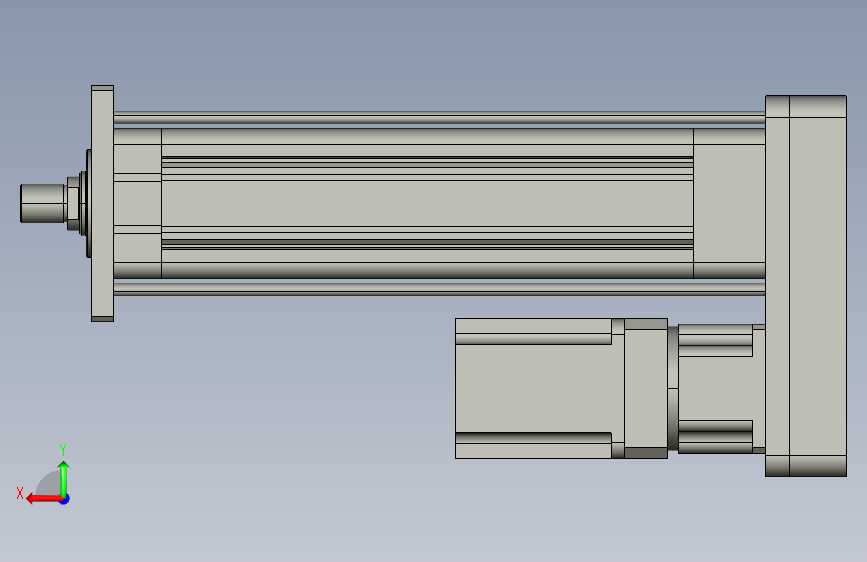
Task: Click the blue Z axis dot at triad origin
Action: click(x=65, y=499)
